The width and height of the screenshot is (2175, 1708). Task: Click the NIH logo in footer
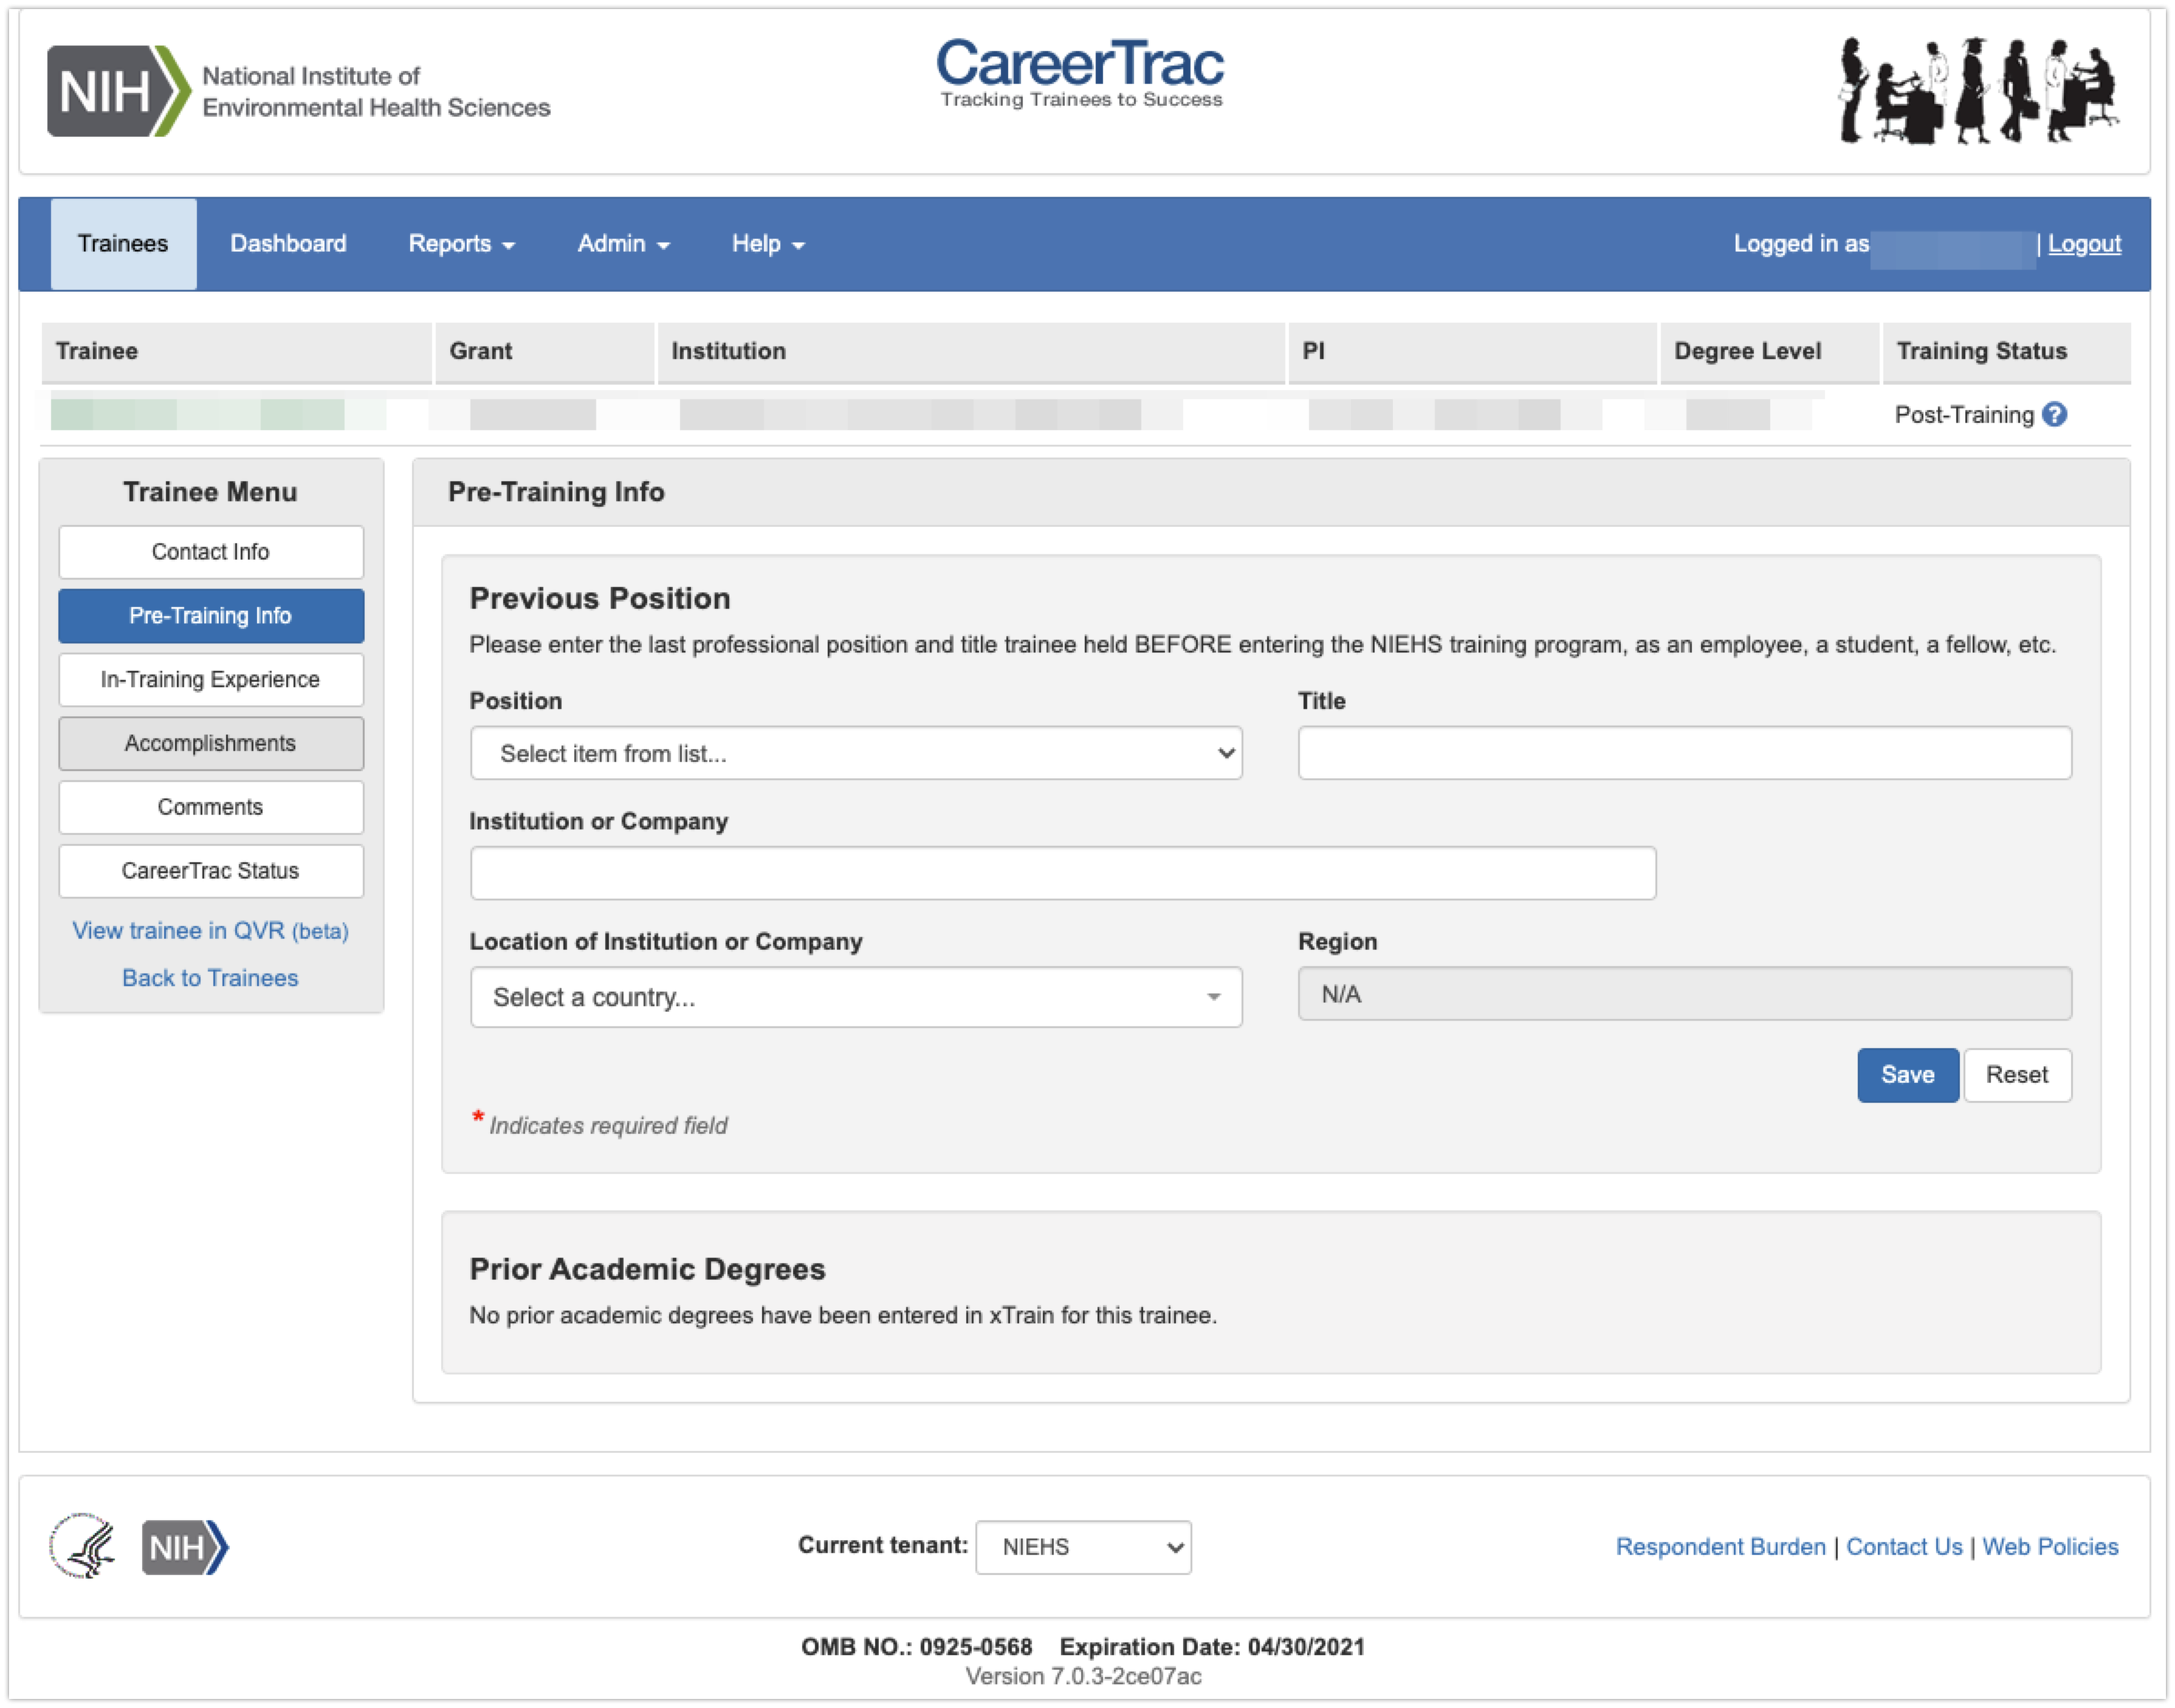coord(185,1547)
